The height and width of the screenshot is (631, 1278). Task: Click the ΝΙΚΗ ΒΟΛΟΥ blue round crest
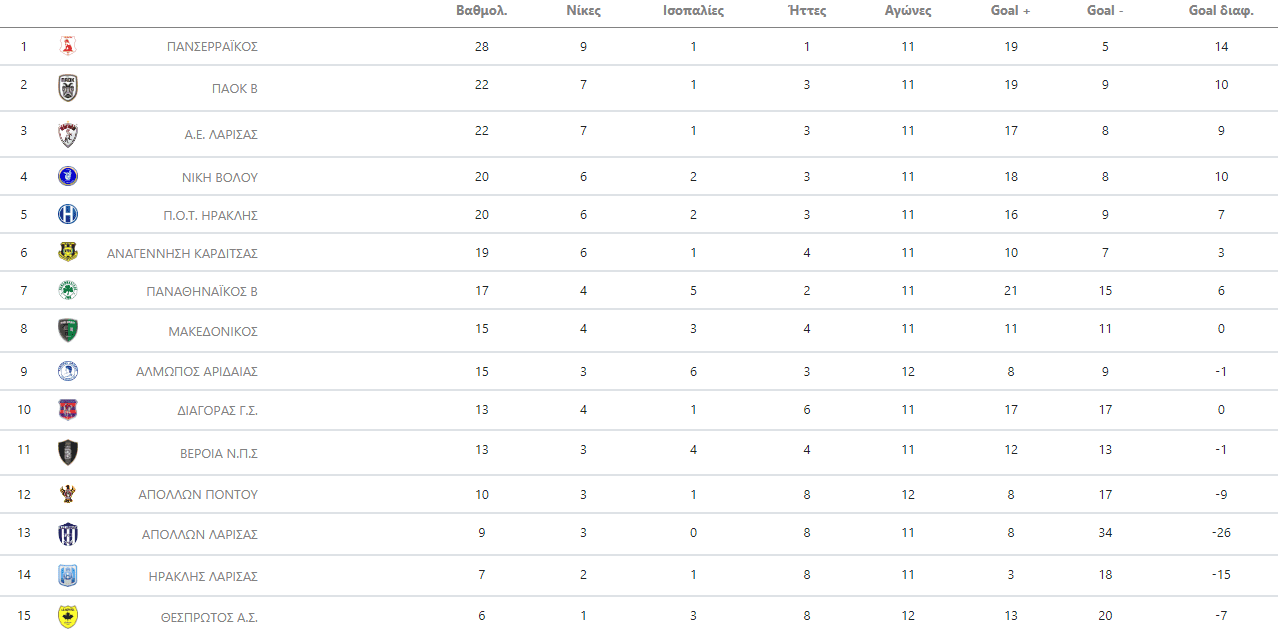pyautogui.click(x=68, y=177)
